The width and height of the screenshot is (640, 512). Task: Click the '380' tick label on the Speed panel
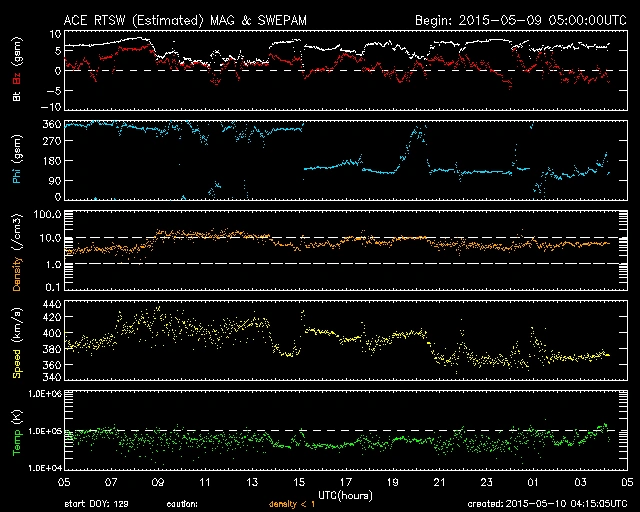[51, 349]
